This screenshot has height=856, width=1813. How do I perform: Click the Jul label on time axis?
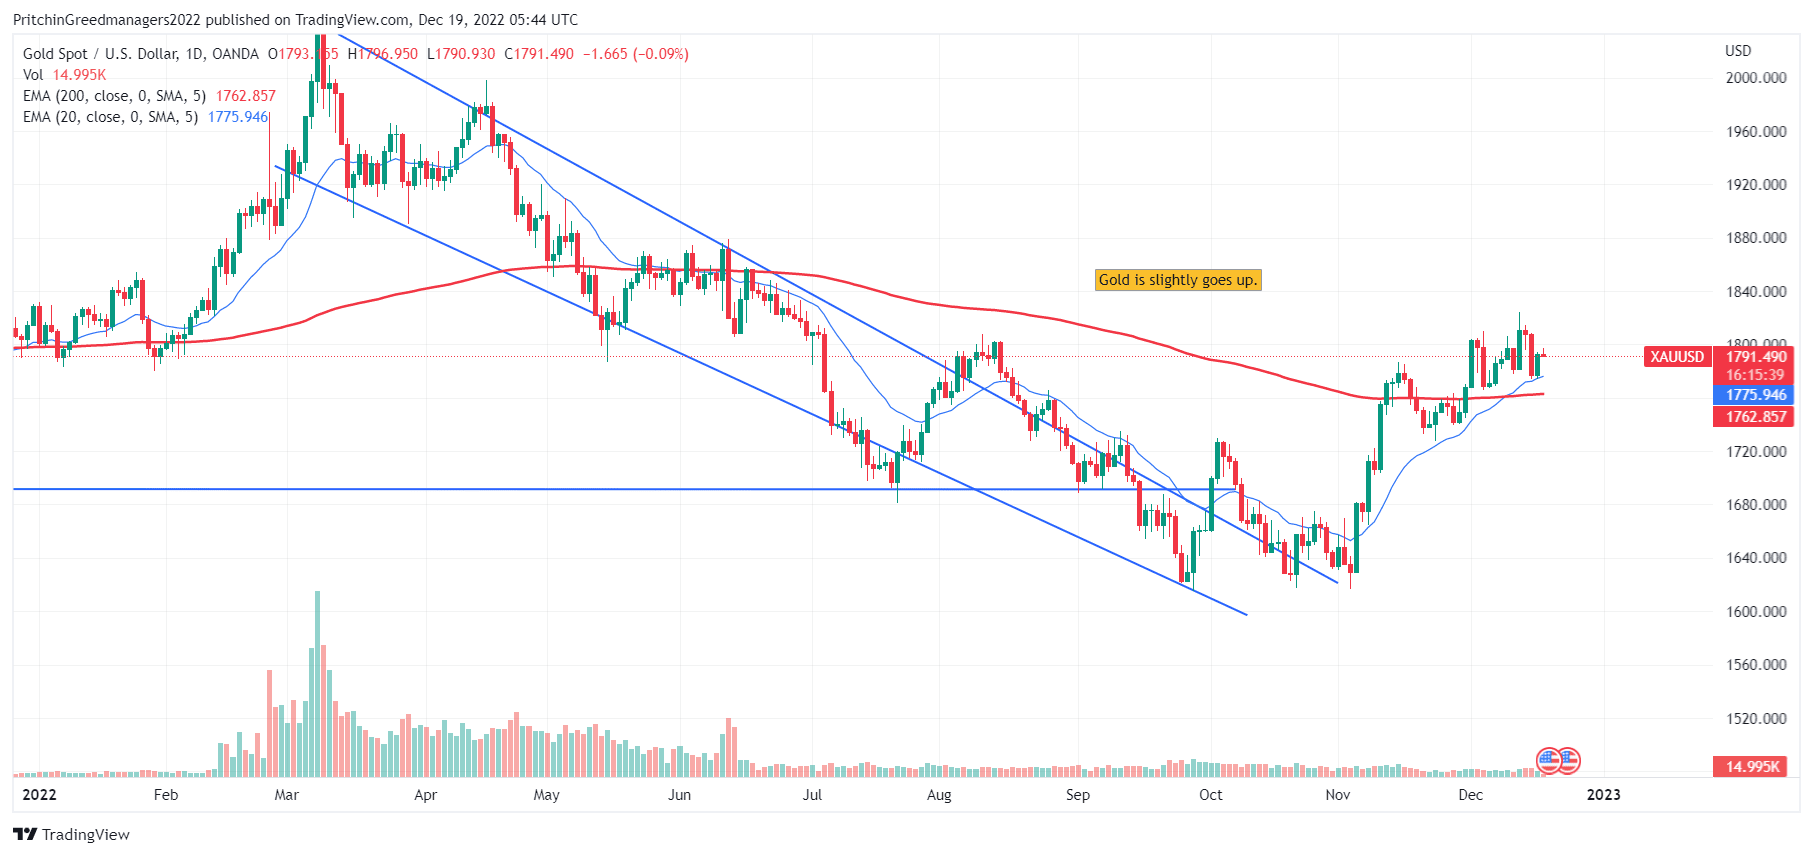coord(812,795)
